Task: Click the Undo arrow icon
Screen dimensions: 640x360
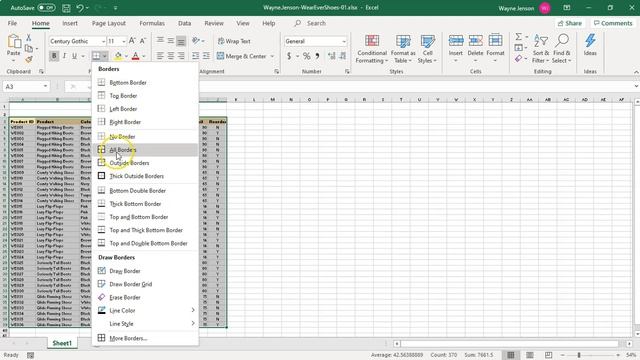Action: click(x=80, y=8)
